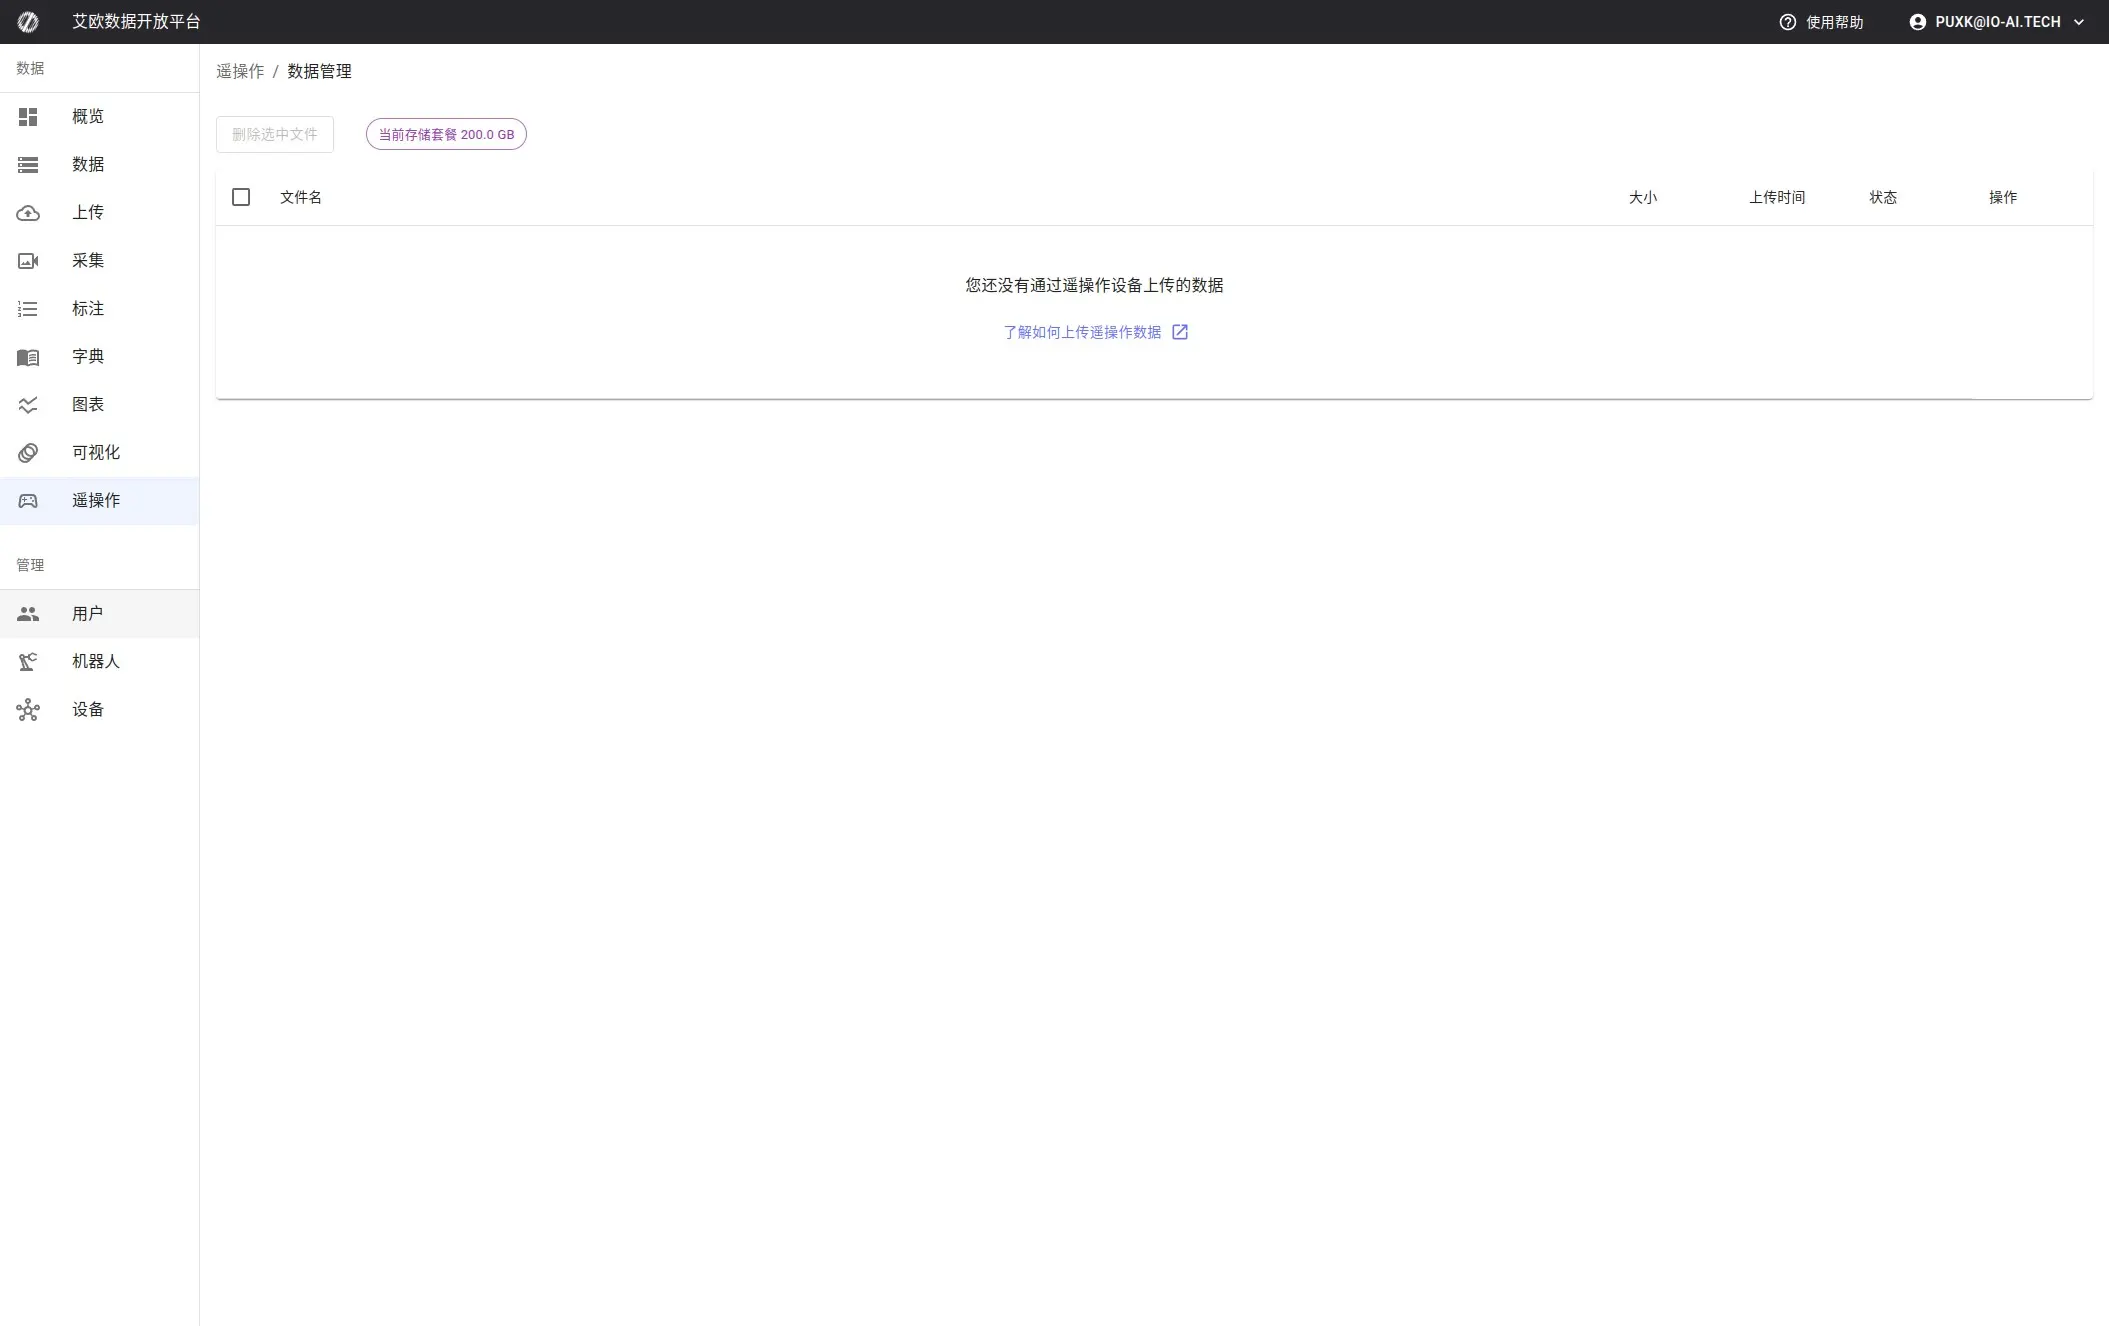Click the 使用帮助 question mark icon
Image resolution: width=2109 pixels, height=1326 pixels.
[1788, 22]
